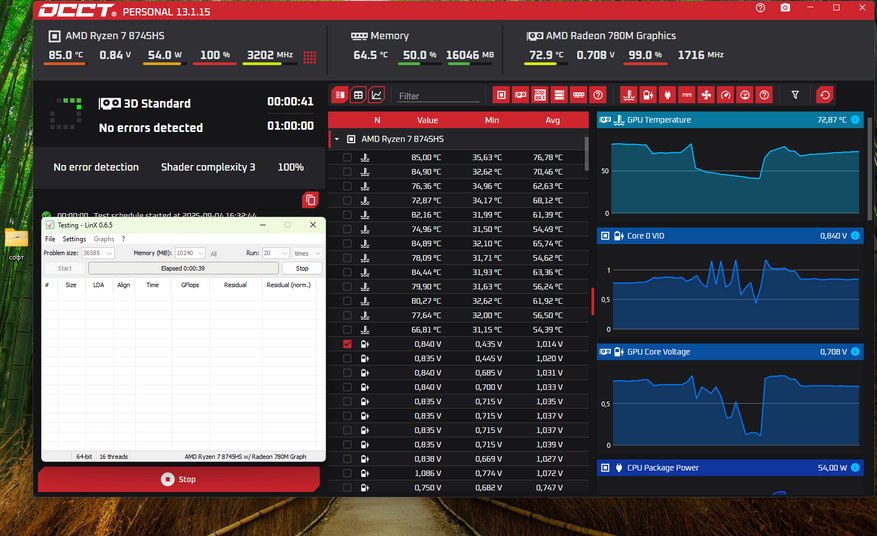Check the 0,750 V sensor row checkbox

point(347,487)
